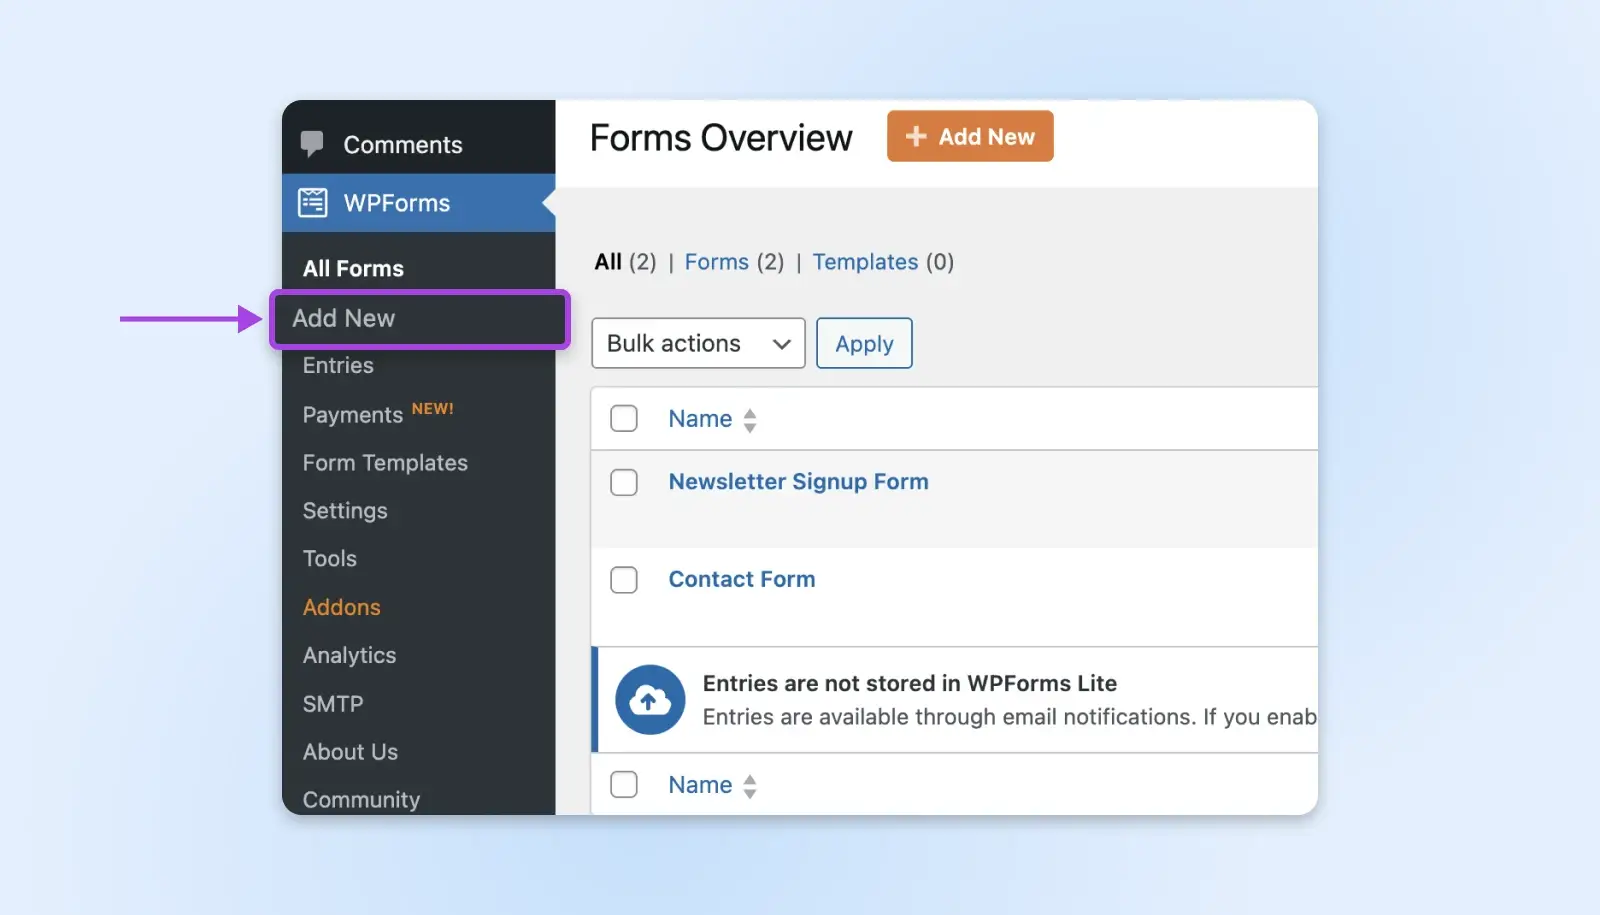Open the Contact Form link

(741, 580)
